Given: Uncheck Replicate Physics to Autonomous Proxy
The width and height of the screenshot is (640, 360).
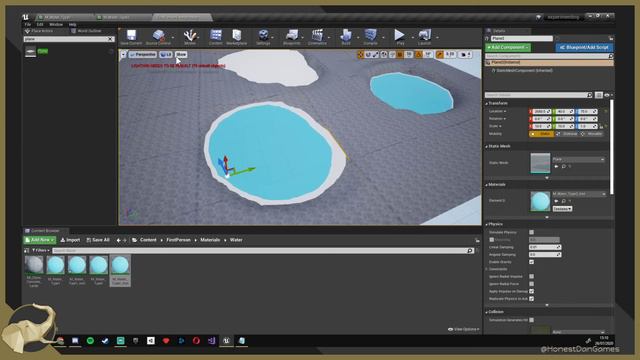Looking at the screenshot, I should point(531,299).
